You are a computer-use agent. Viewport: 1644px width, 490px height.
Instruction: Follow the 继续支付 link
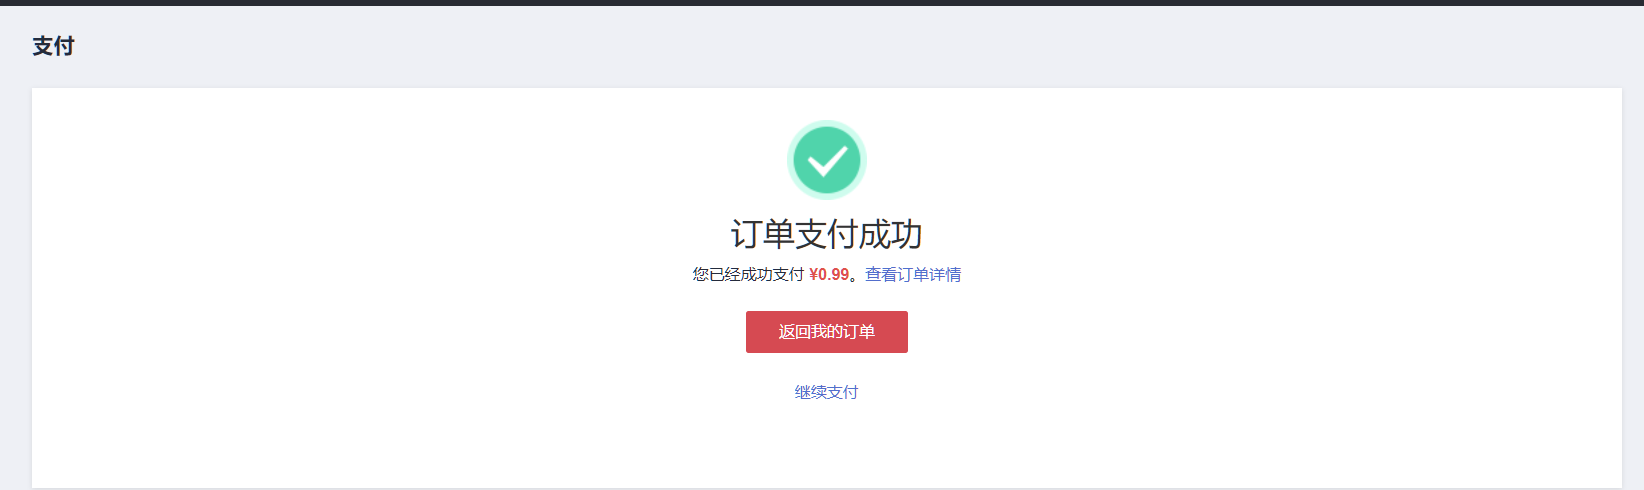tap(827, 392)
